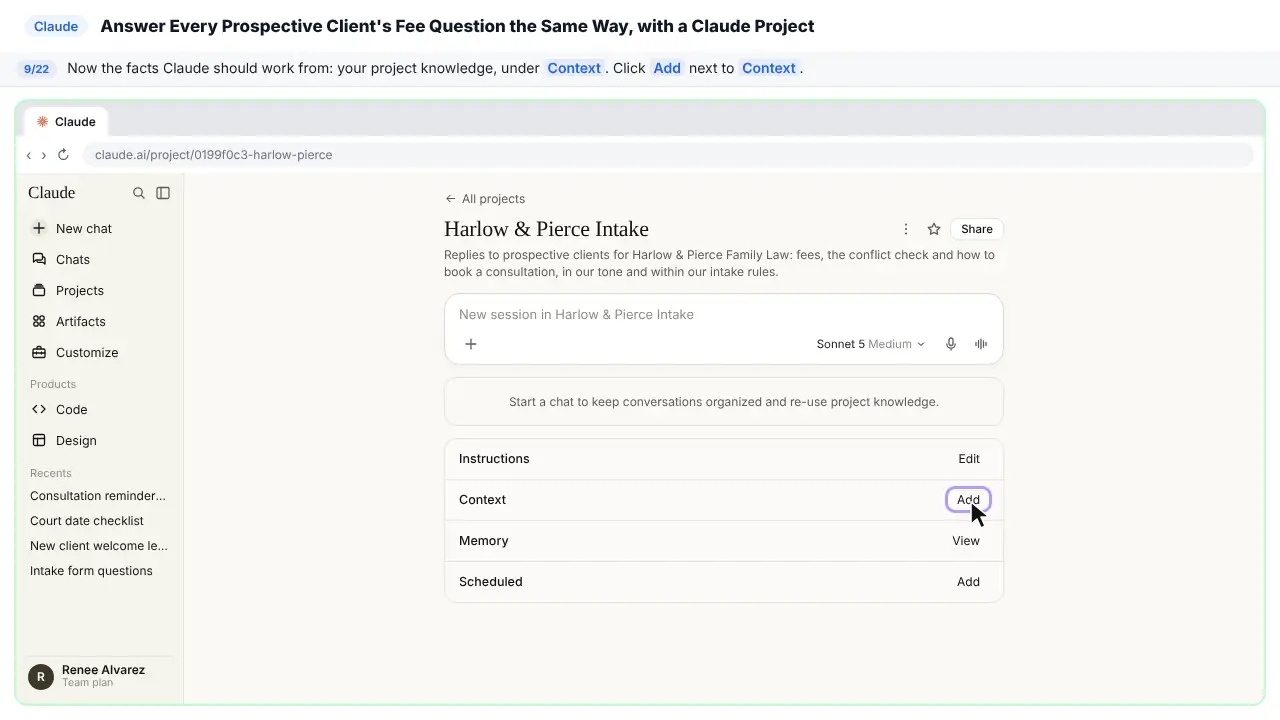
Task: Click the browser back arrow
Action: (x=29, y=155)
